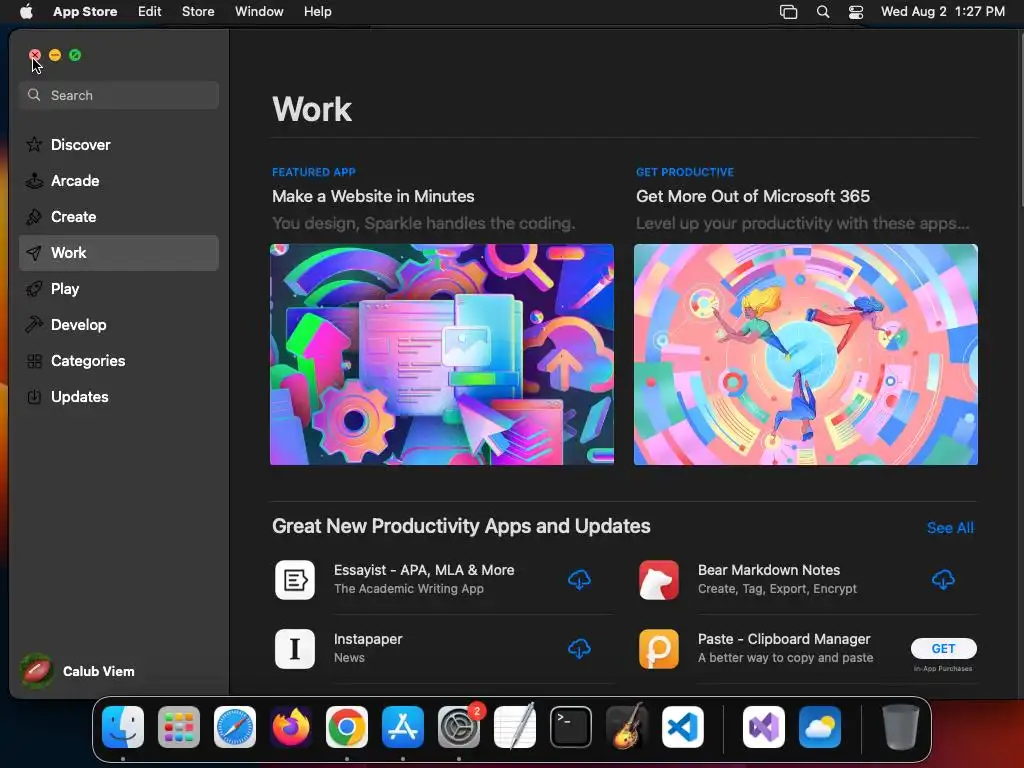Click 'Bear Markdown Notes' title text

click(769, 570)
